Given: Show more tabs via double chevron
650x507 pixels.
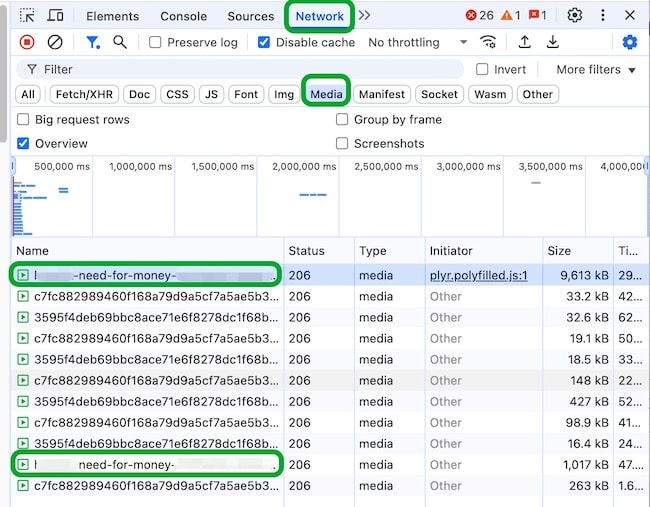Looking at the screenshot, I should click(364, 16).
